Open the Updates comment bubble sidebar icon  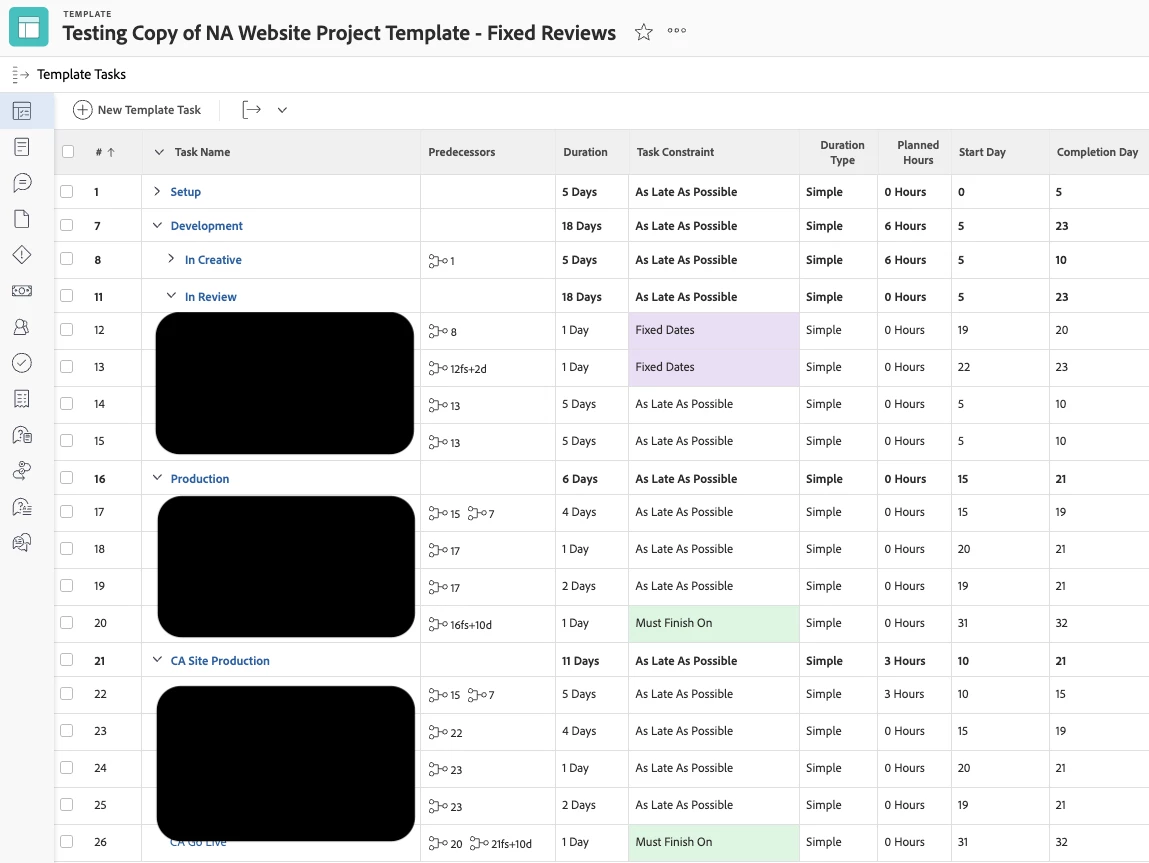click(x=22, y=182)
